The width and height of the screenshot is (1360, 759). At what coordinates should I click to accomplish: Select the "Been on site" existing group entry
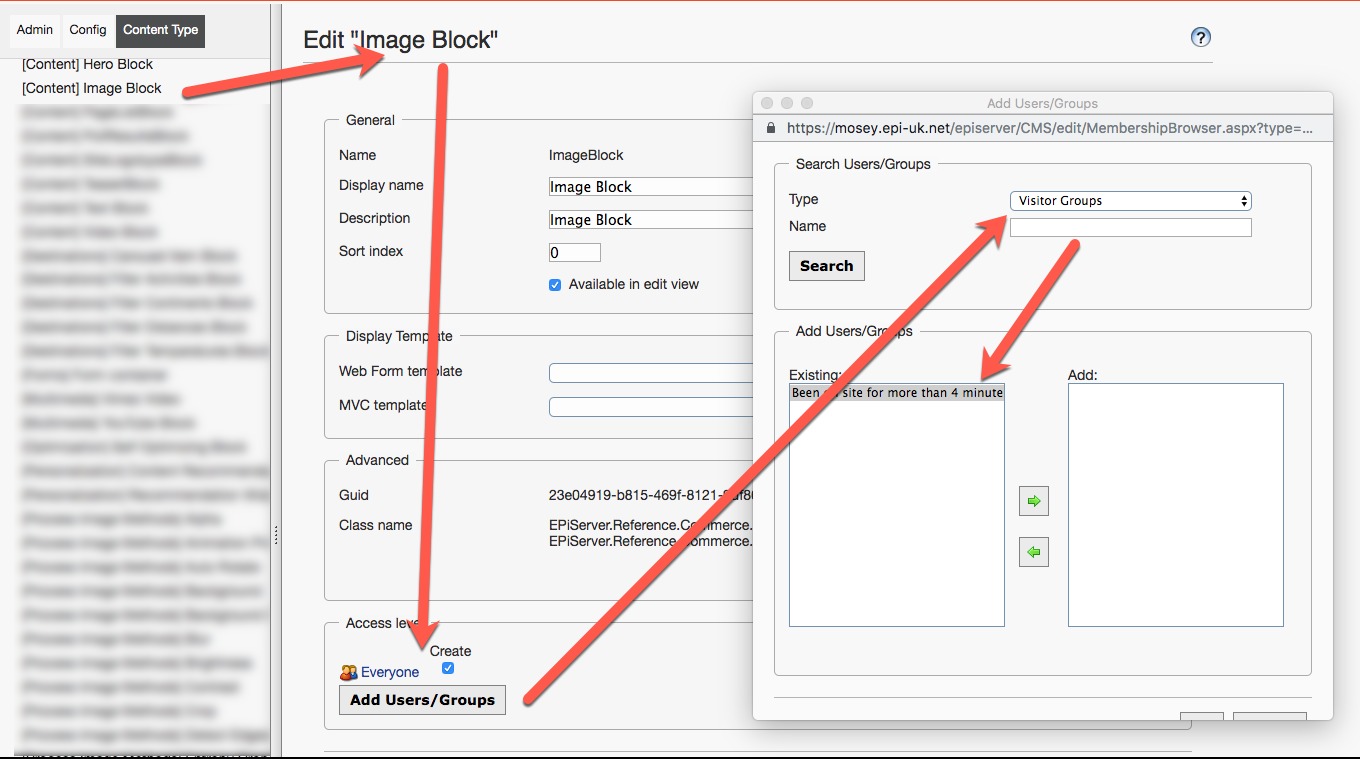896,393
